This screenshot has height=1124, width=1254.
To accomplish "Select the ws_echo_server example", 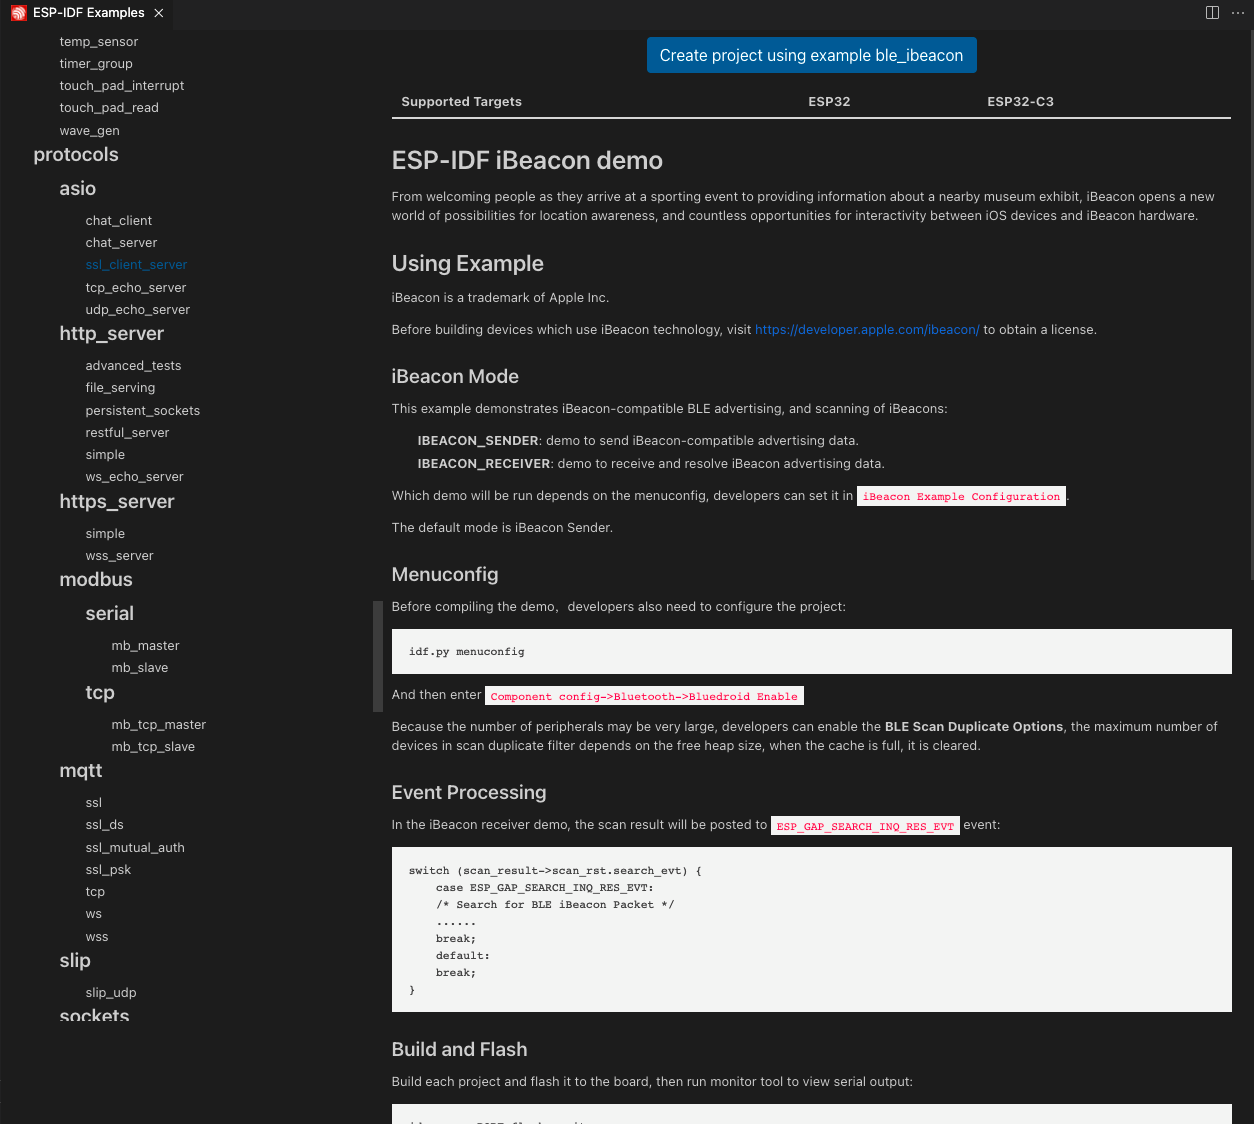I will [134, 476].
